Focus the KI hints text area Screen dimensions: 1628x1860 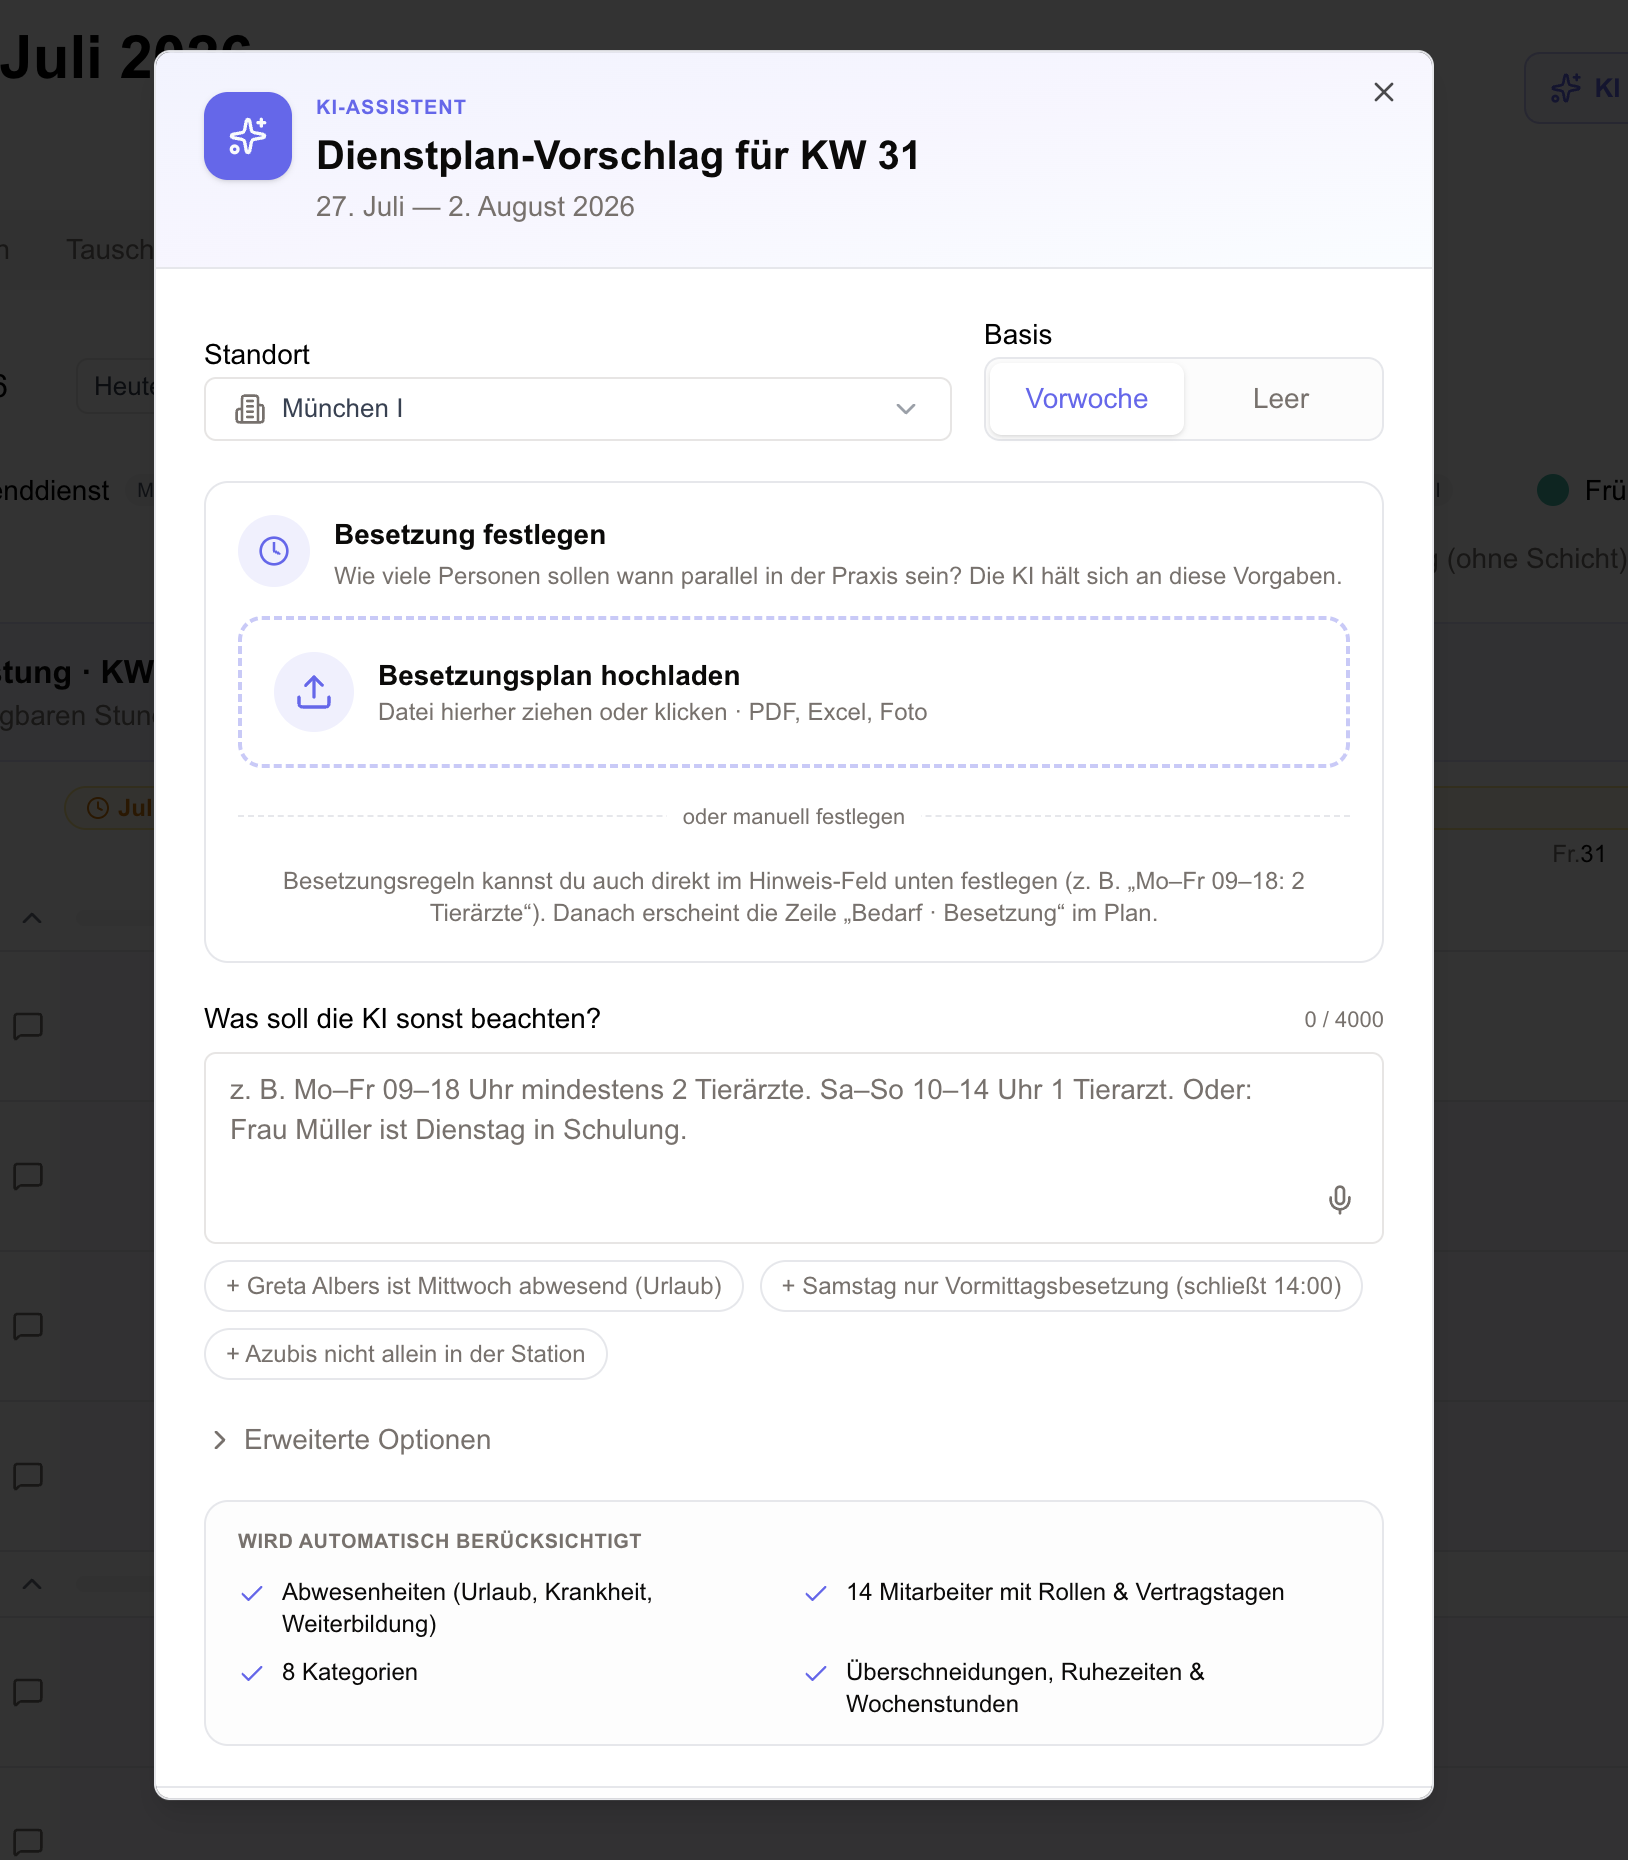793,1147
